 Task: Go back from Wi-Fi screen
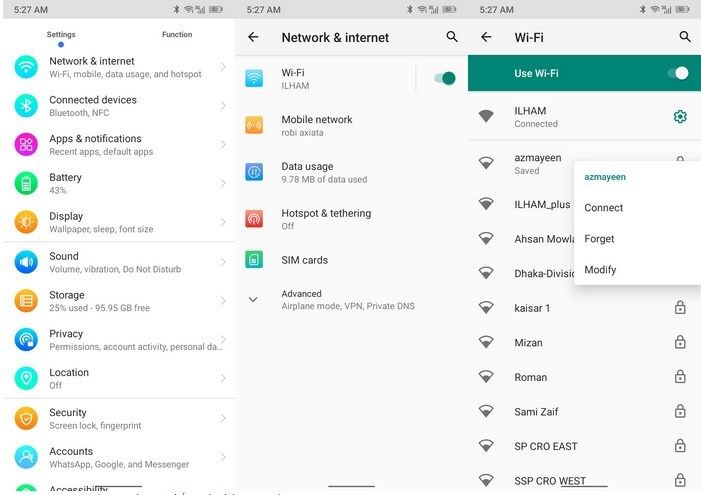click(486, 37)
